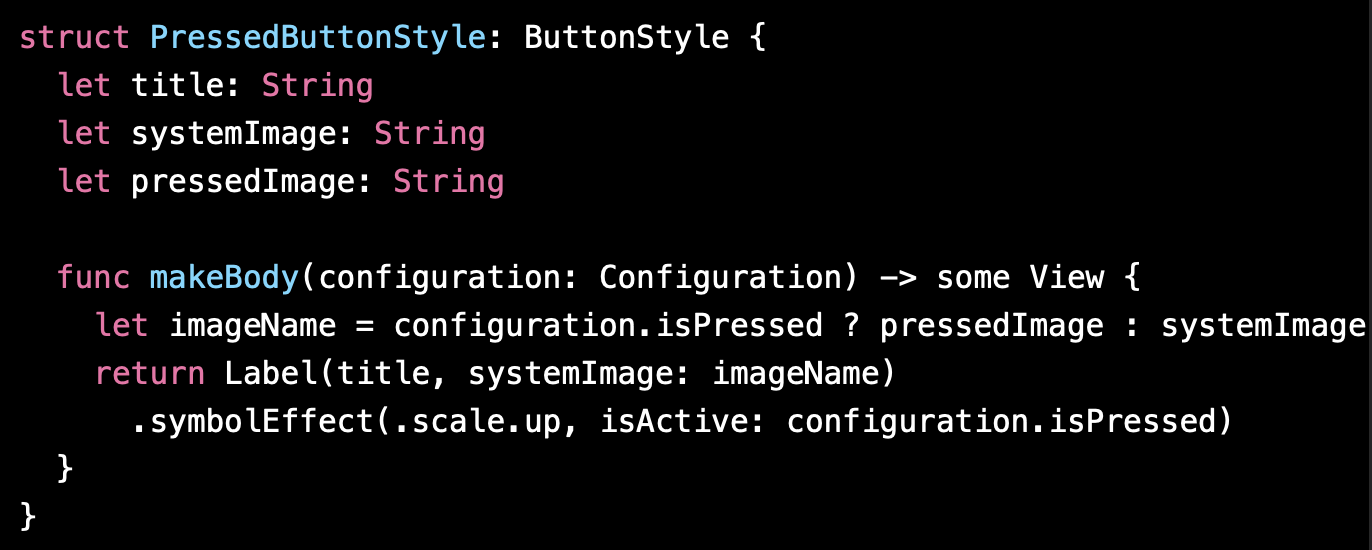The image size is (1372, 550).
Task: Select the makeBody function name
Action: pyautogui.click(x=225, y=277)
